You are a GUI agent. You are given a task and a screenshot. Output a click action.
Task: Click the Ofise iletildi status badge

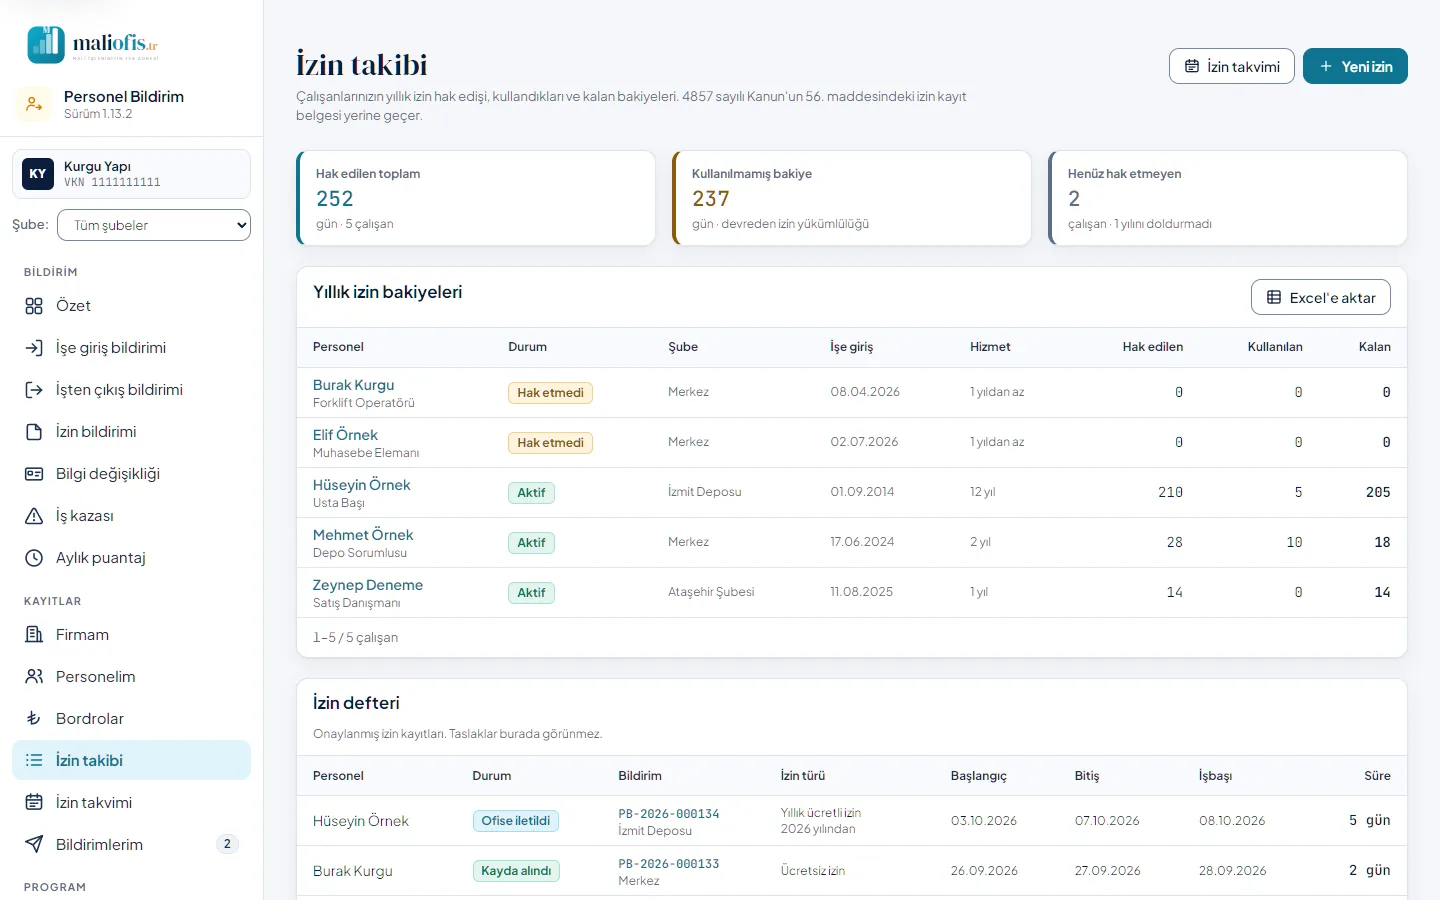coord(516,821)
